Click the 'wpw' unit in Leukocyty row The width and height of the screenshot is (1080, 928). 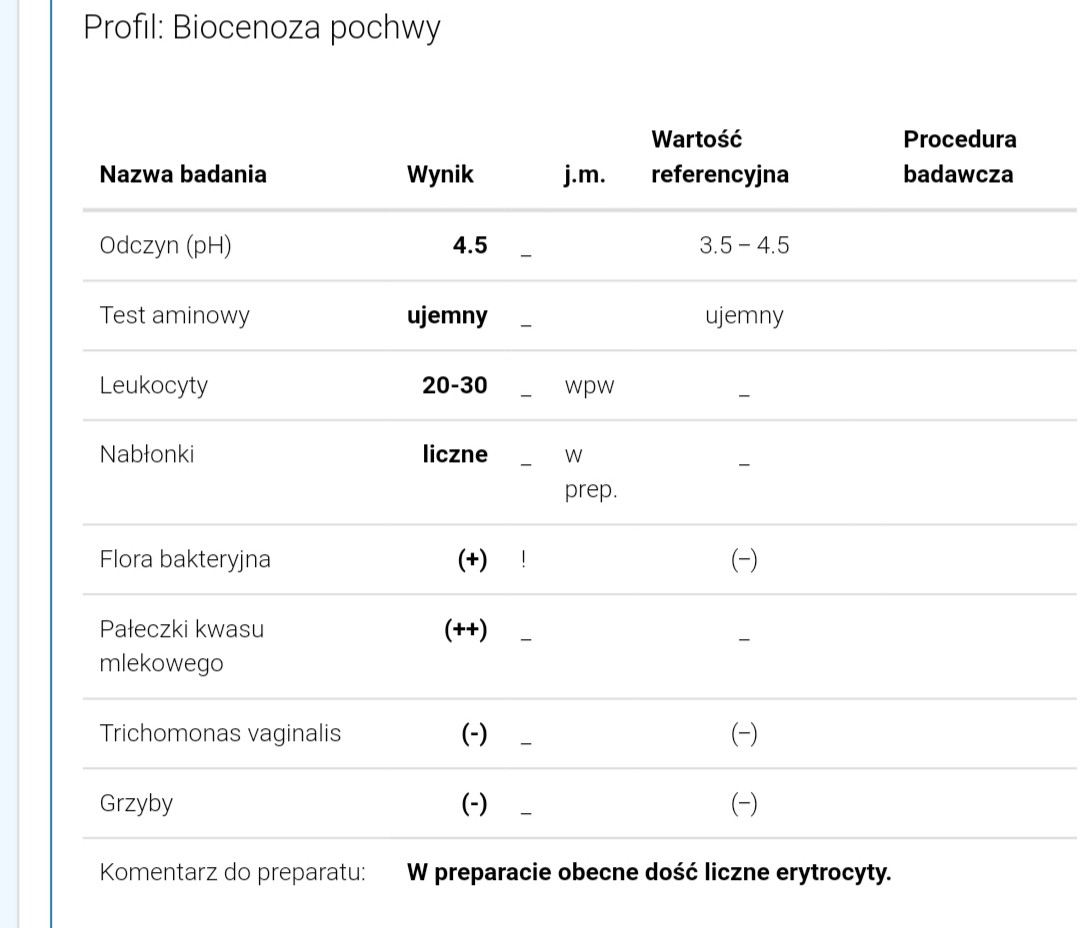(x=589, y=386)
